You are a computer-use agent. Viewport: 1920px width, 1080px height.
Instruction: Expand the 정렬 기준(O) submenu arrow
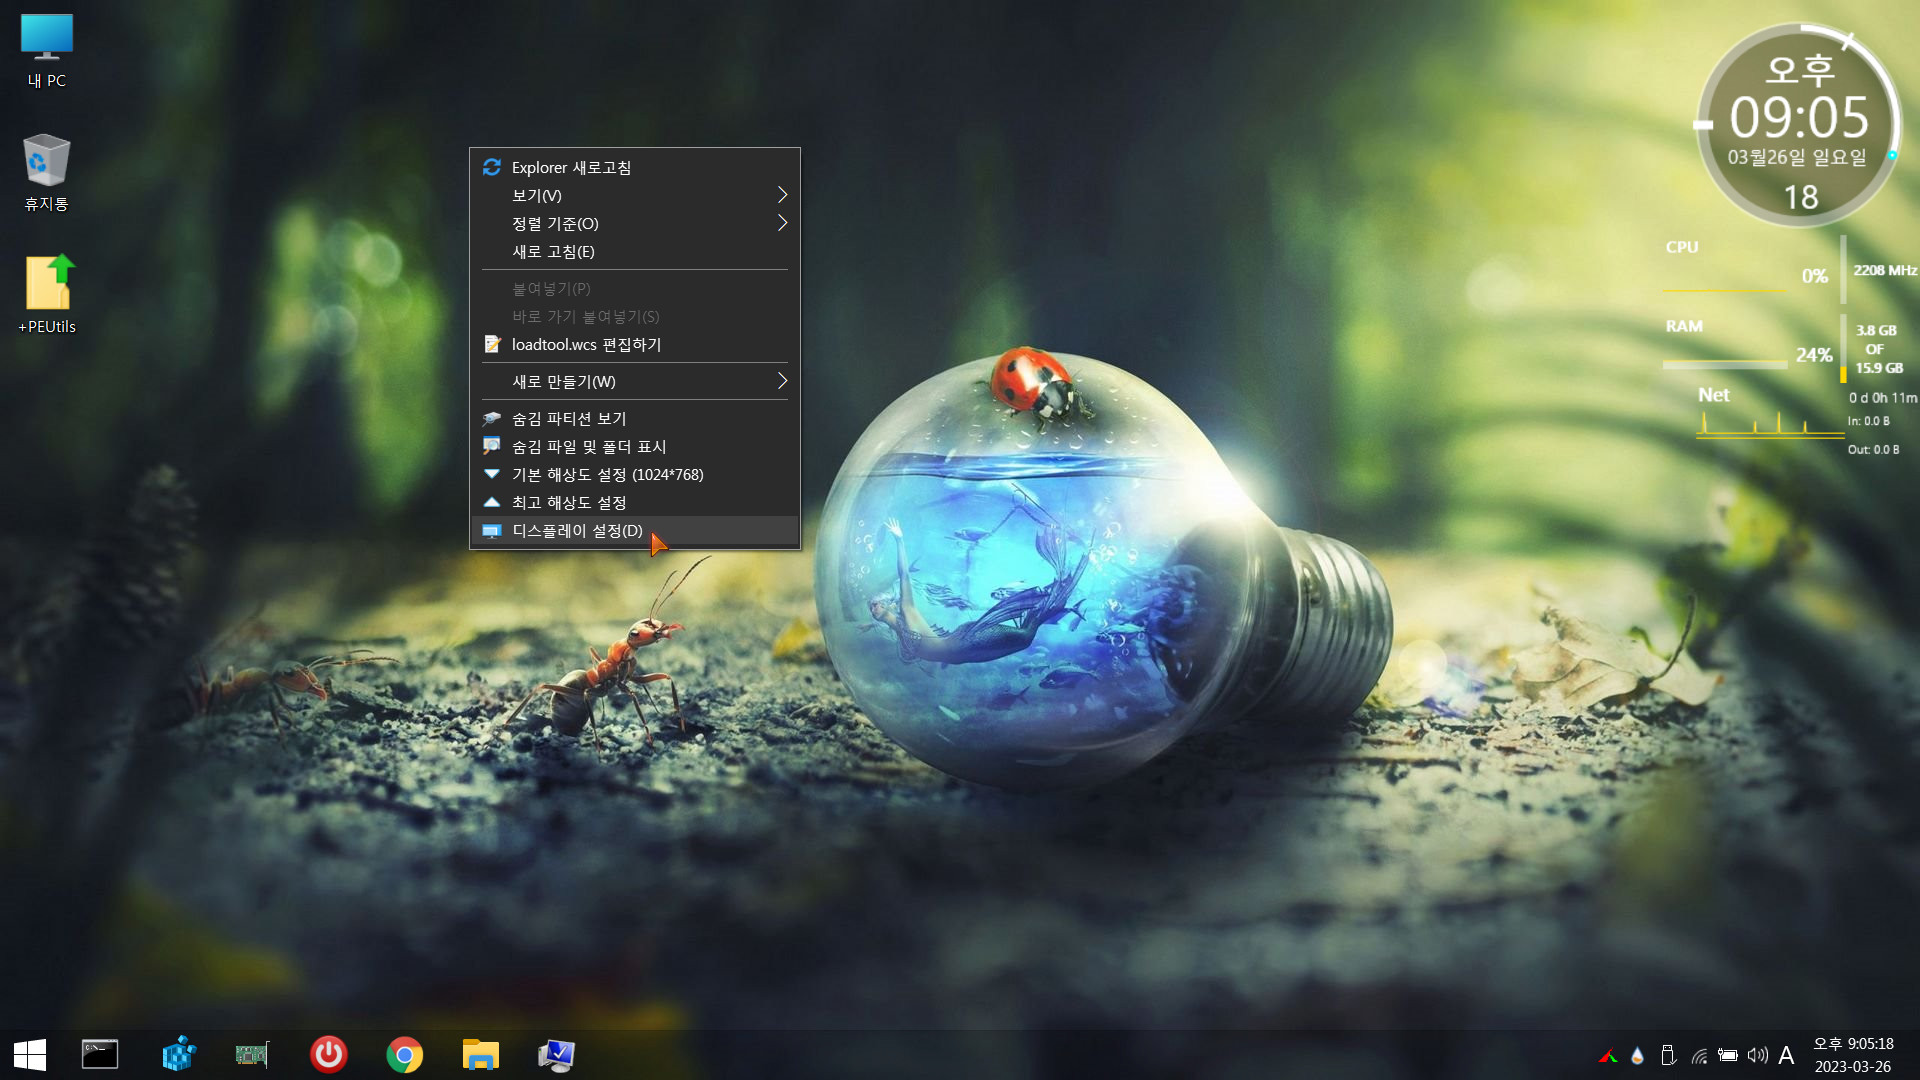tap(782, 223)
